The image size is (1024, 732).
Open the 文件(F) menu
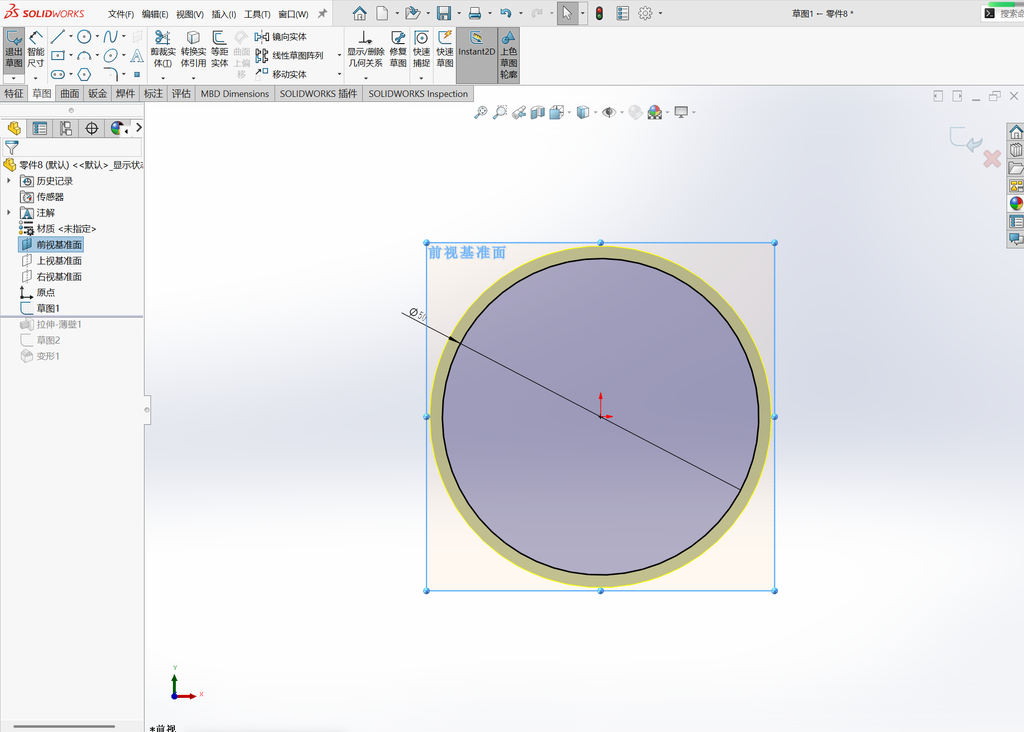(121, 14)
